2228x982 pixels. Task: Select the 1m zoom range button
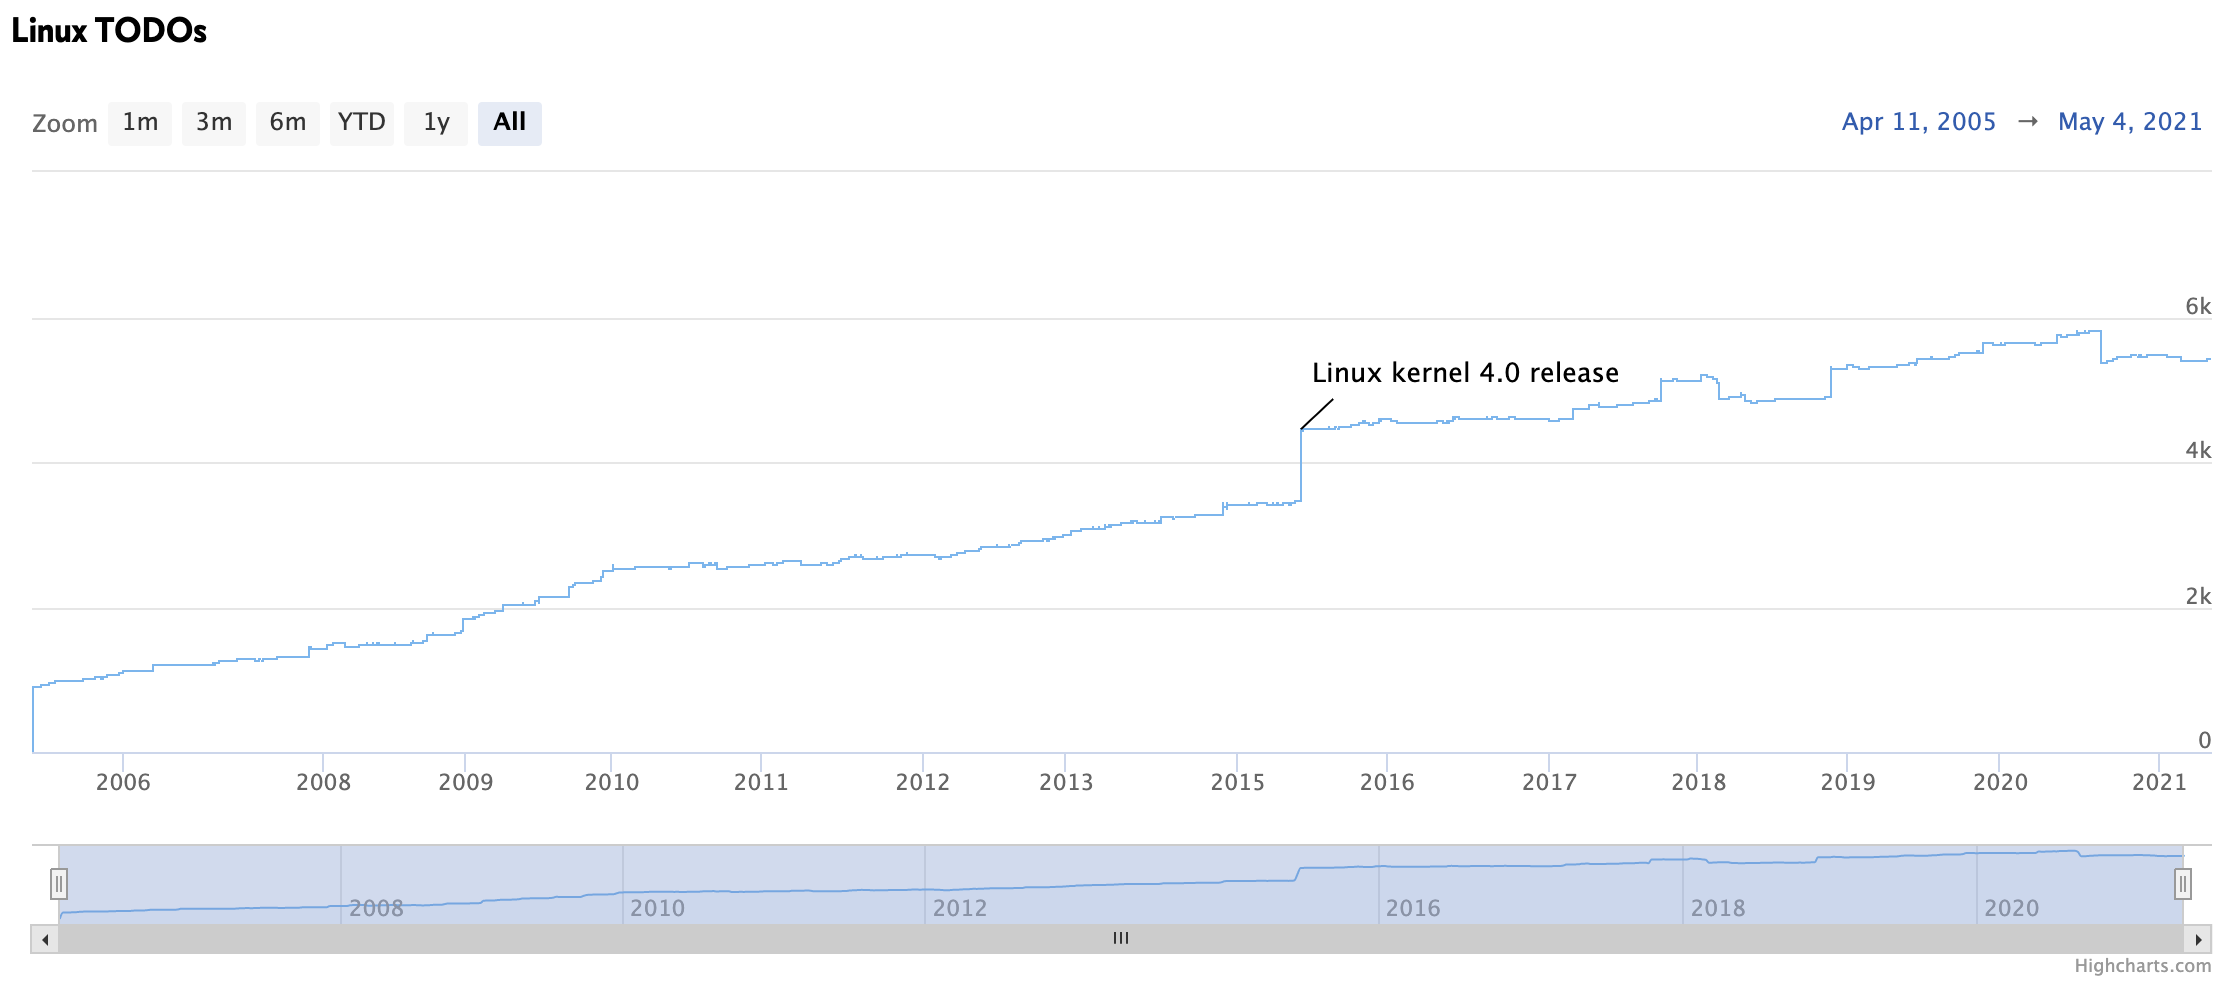coord(140,123)
